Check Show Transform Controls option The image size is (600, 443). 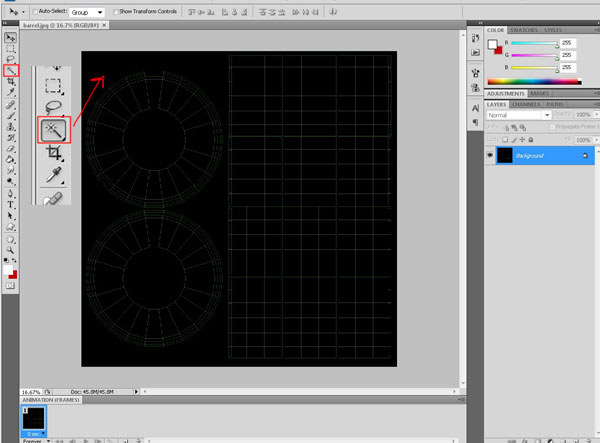tap(117, 12)
